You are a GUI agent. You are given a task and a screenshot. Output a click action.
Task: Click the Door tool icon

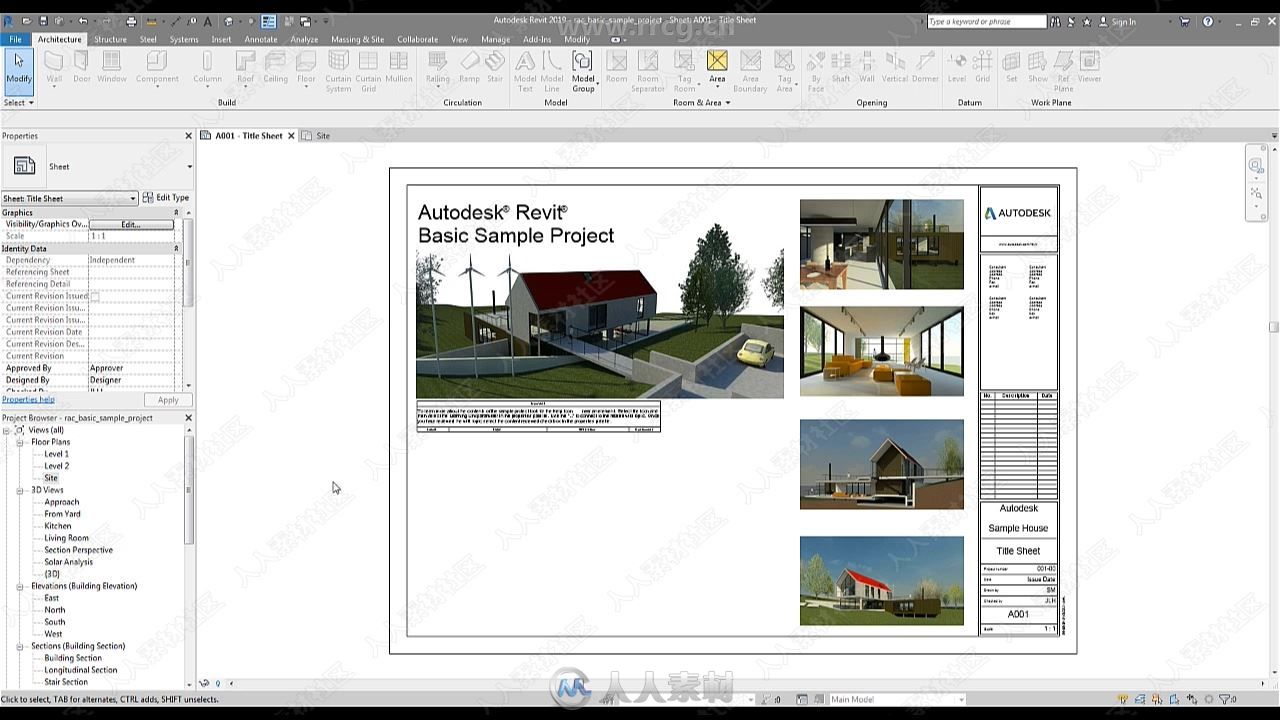(x=81, y=63)
